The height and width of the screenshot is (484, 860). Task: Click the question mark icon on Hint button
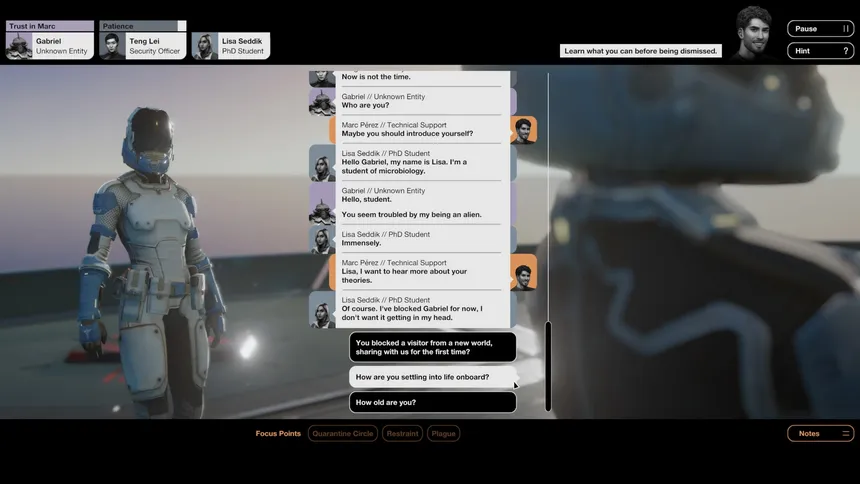click(x=845, y=51)
